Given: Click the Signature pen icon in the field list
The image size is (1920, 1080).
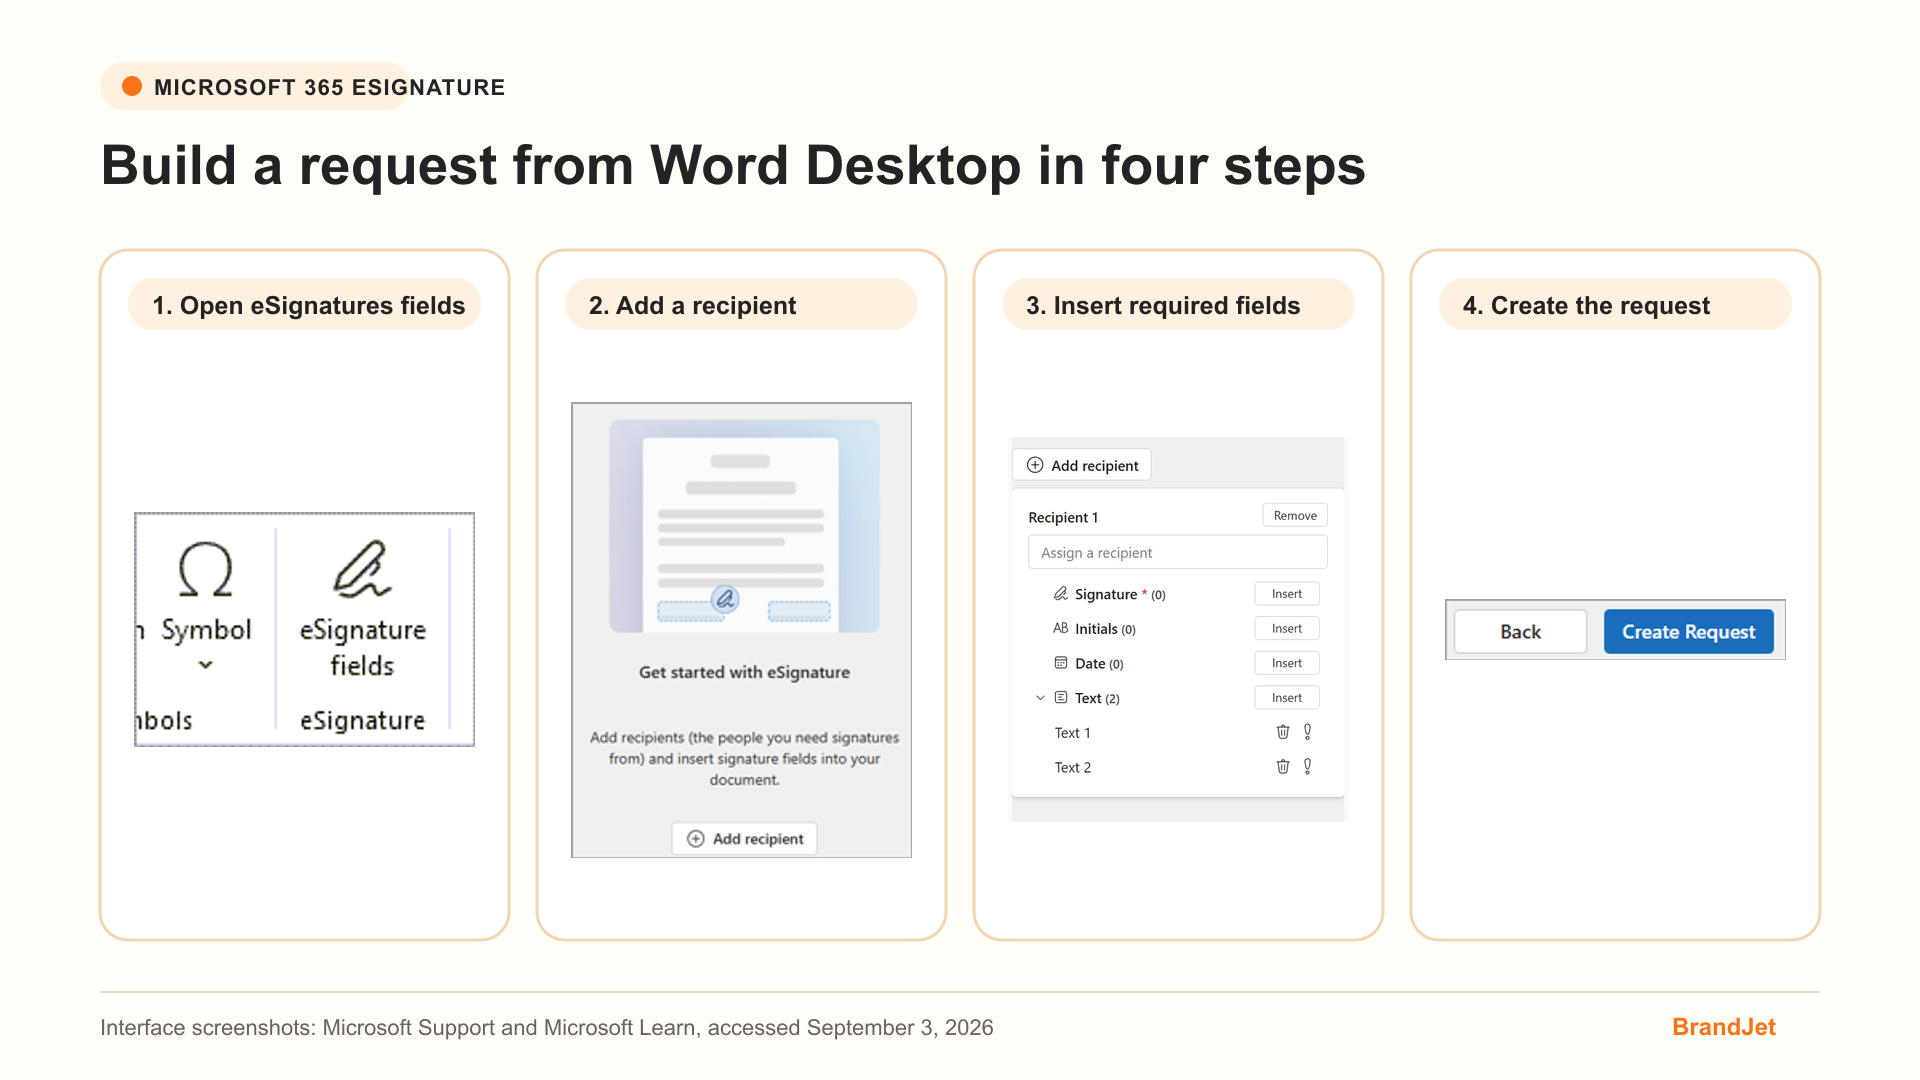Looking at the screenshot, I should coord(1060,594).
